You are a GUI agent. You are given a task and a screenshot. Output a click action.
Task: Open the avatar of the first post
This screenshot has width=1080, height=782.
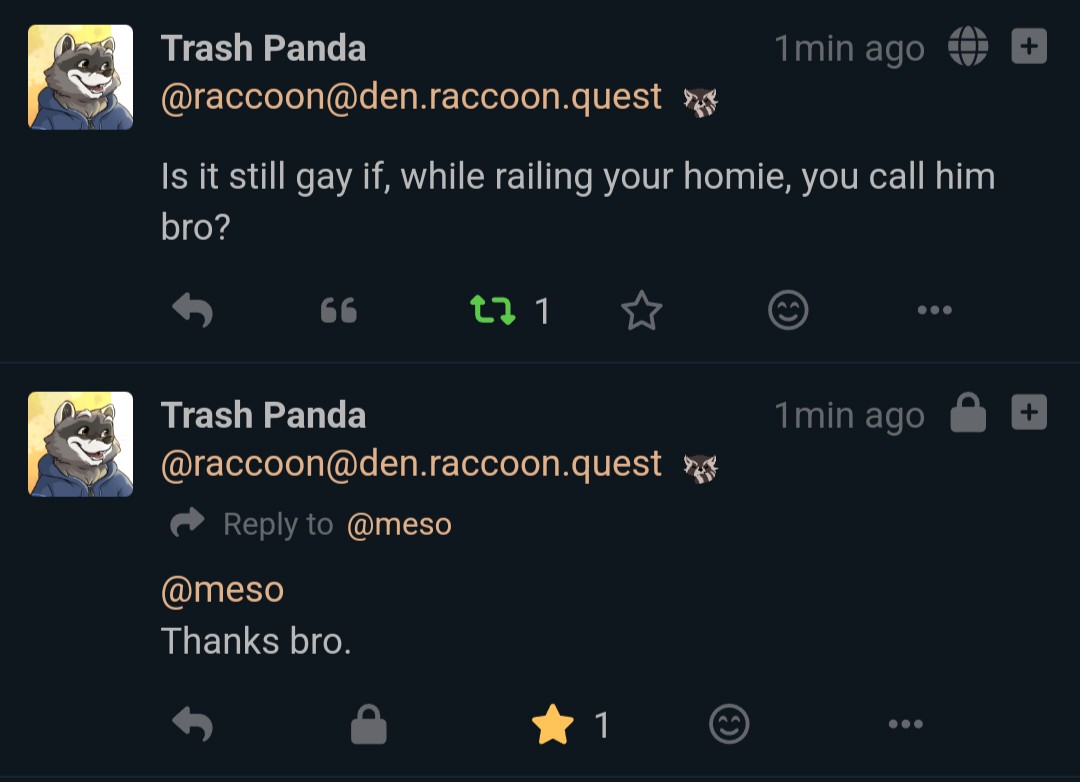click(80, 77)
